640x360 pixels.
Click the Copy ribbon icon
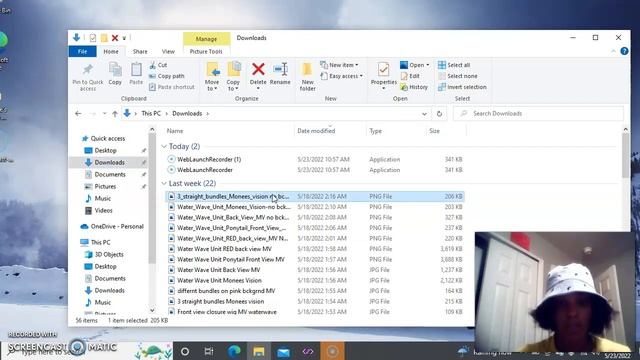point(115,73)
